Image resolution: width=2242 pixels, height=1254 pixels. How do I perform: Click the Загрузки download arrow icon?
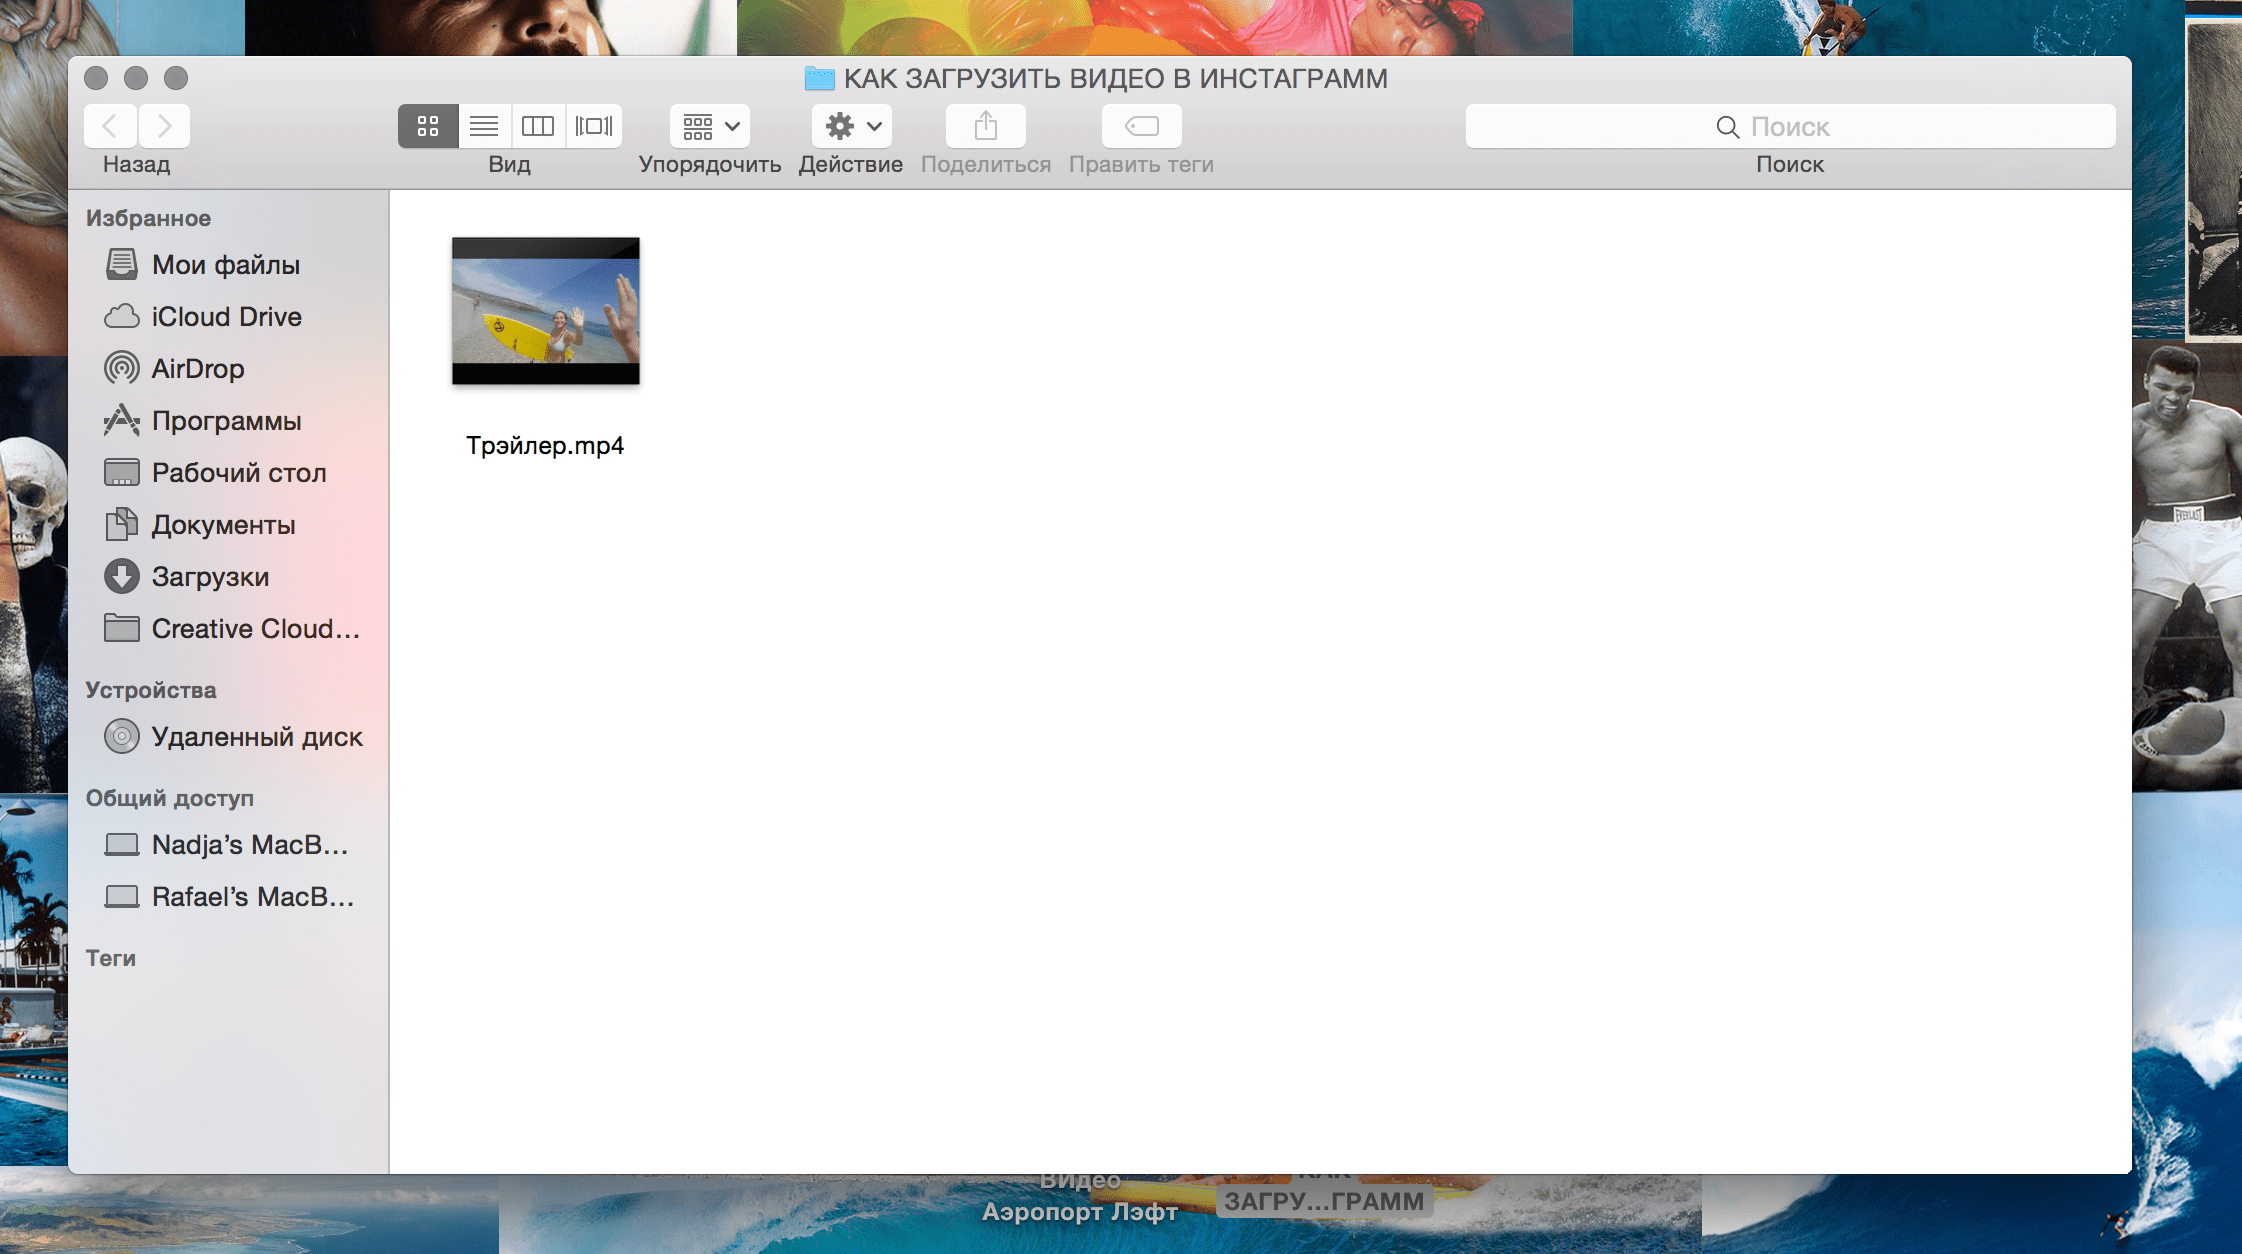click(x=122, y=576)
